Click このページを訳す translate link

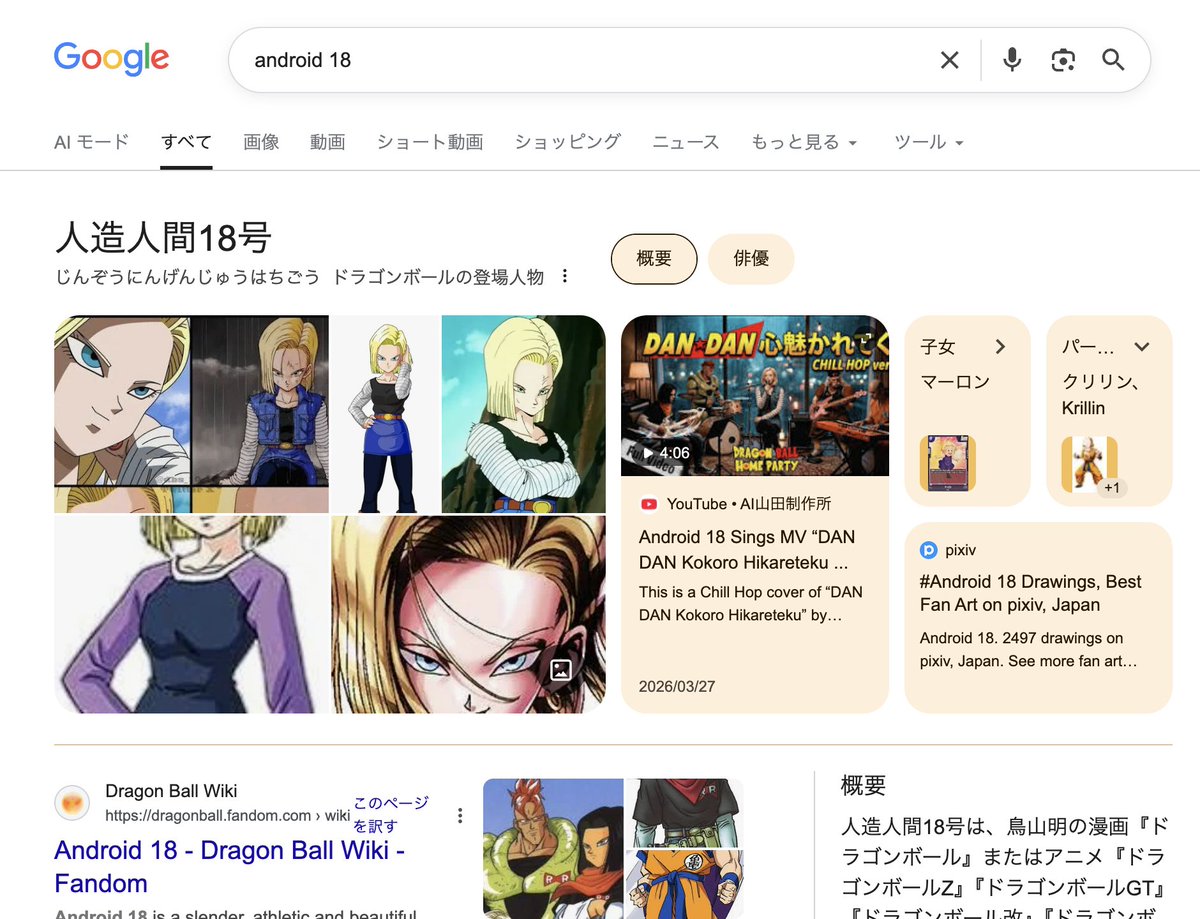pos(390,814)
